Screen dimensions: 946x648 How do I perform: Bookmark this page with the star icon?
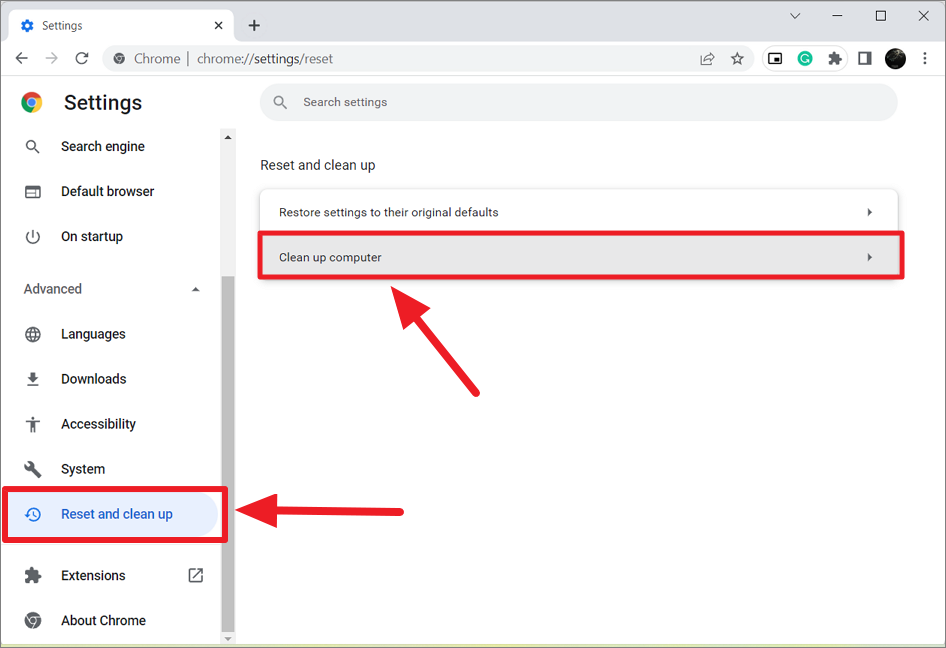pos(737,59)
